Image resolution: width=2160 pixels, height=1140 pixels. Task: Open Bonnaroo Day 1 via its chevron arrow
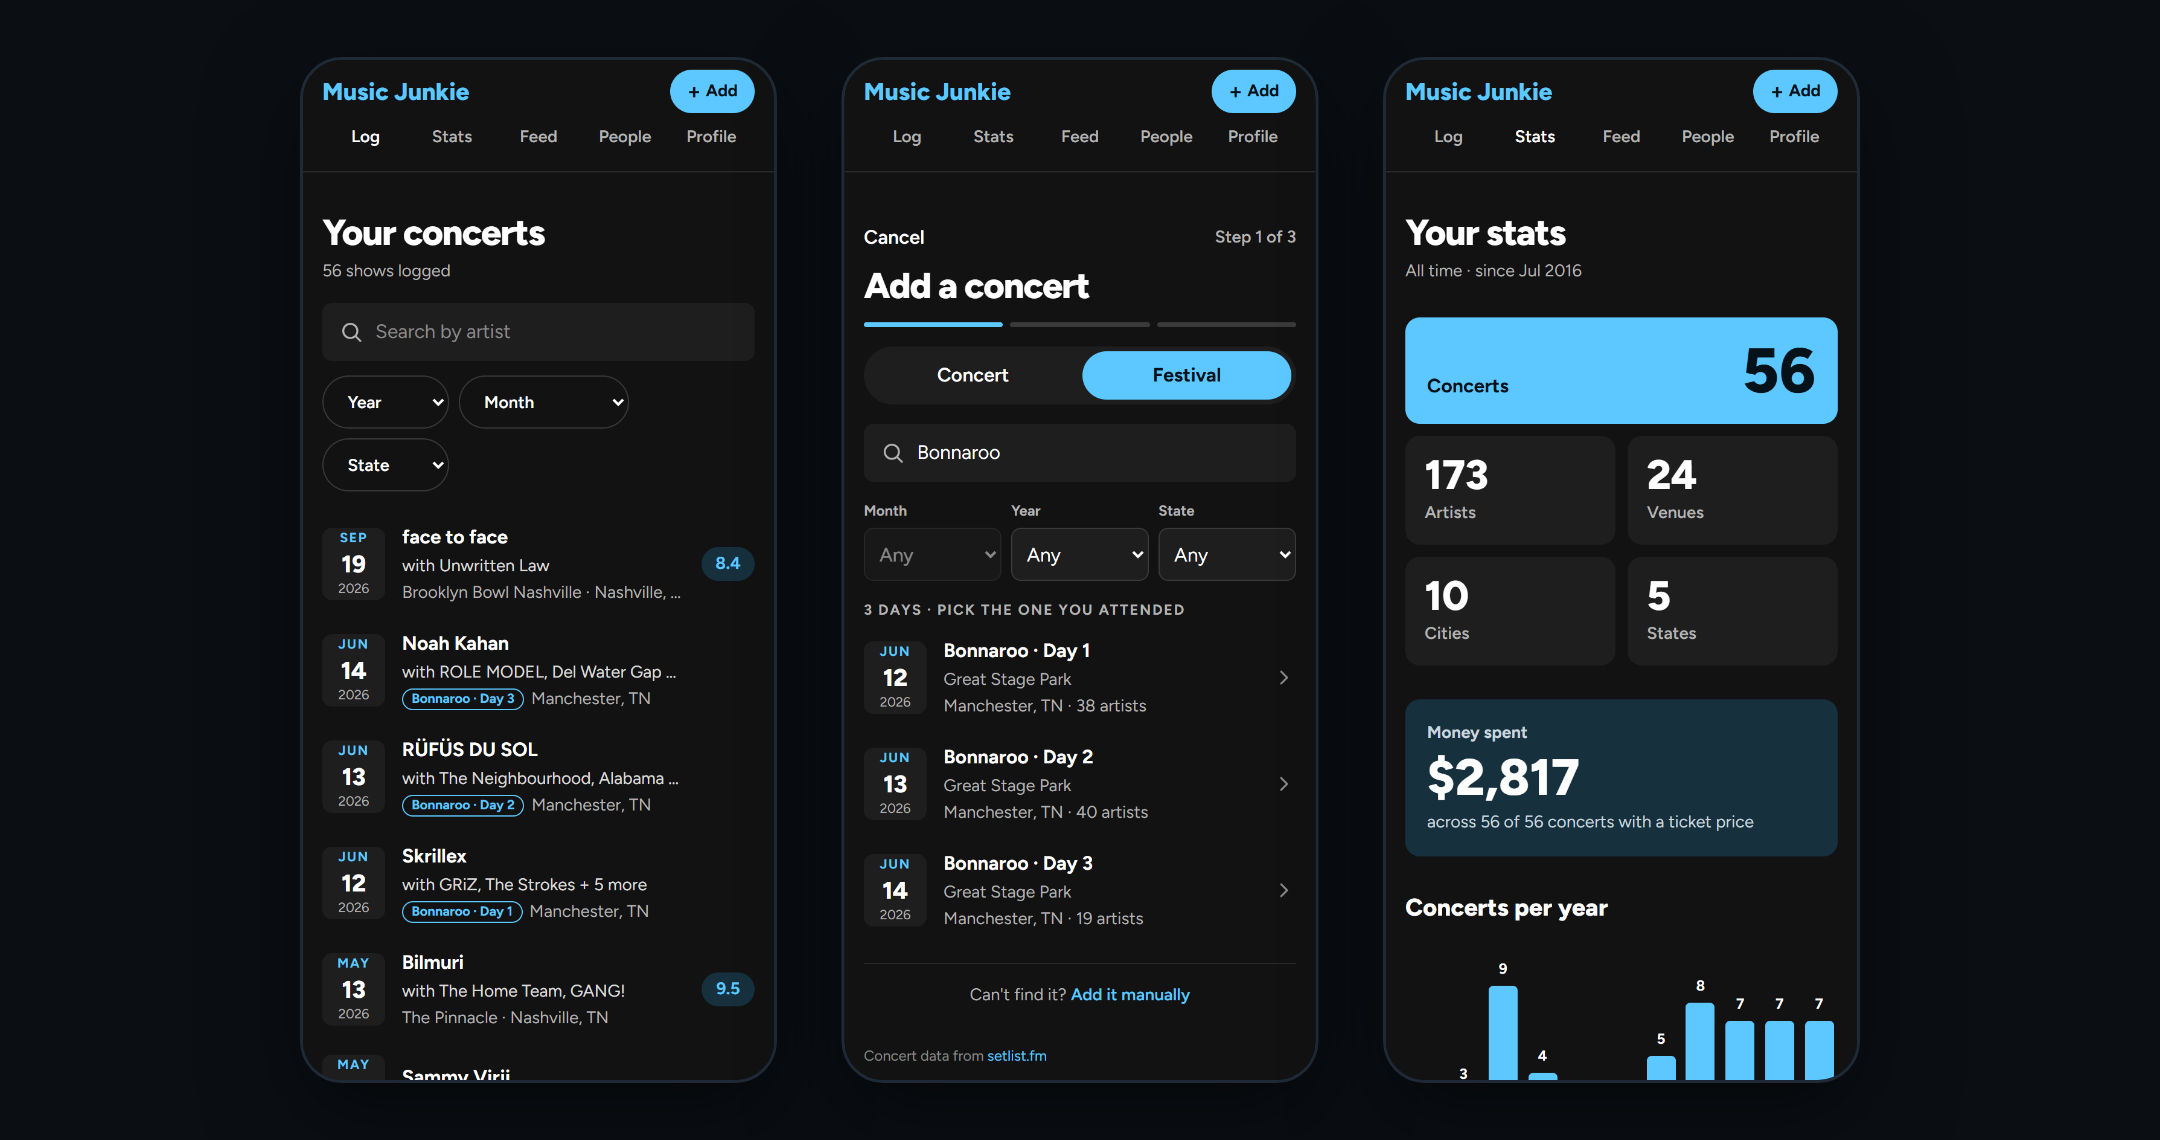[x=1283, y=678]
